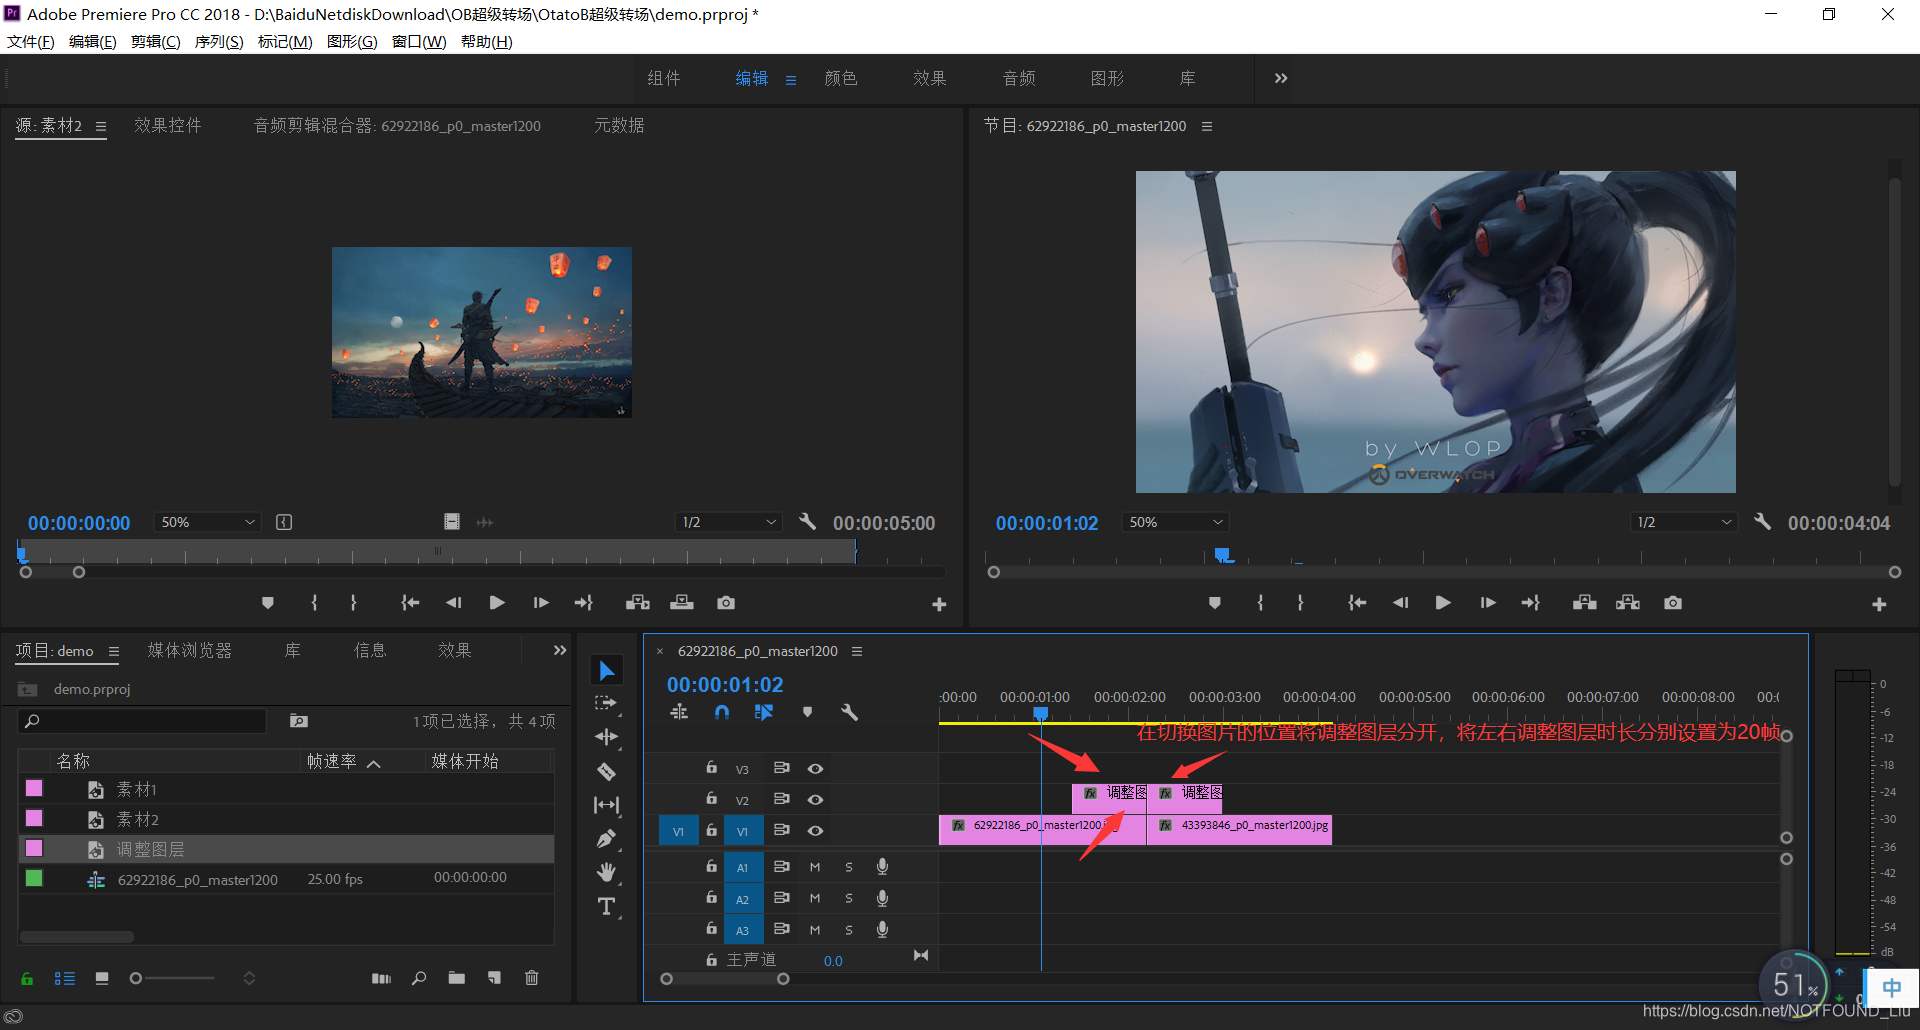The width and height of the screenshot is (1920, 1030).
Task: Play the Program monitor
Action: click(1442, 603)
